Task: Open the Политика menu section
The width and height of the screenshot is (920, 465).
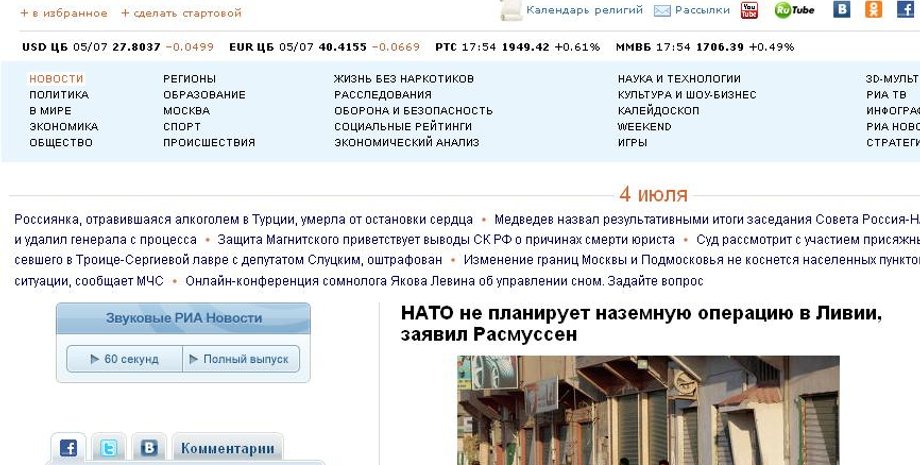Action: (59, 95)
